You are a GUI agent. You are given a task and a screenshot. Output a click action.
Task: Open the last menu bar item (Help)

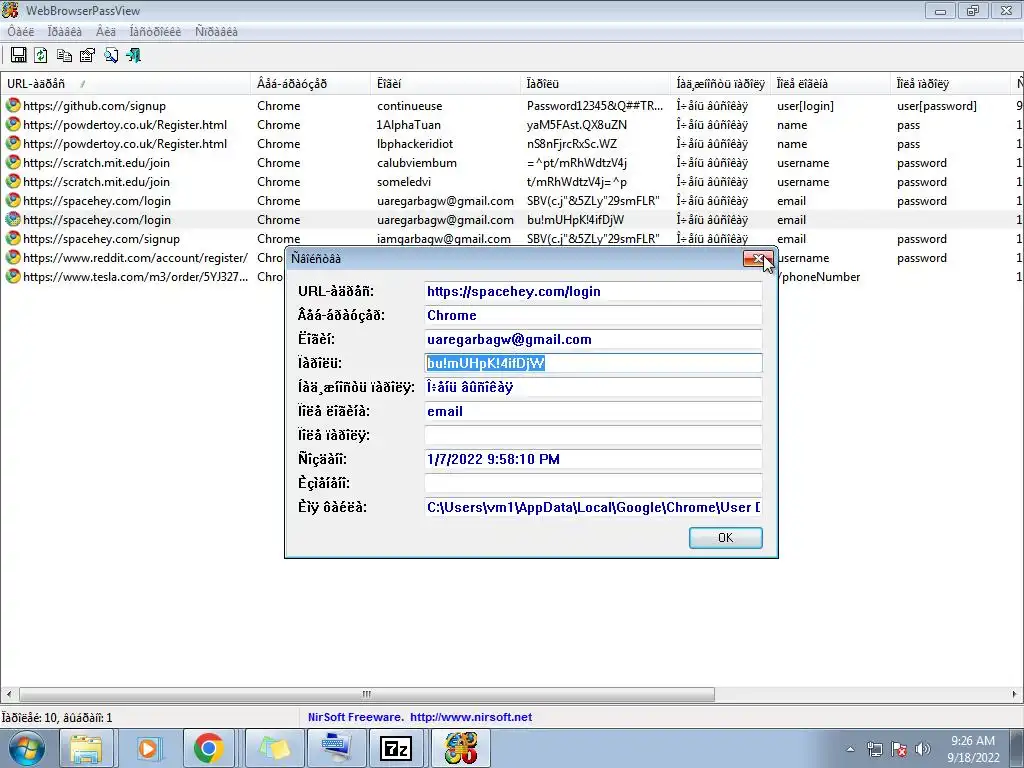click(216, 31)
